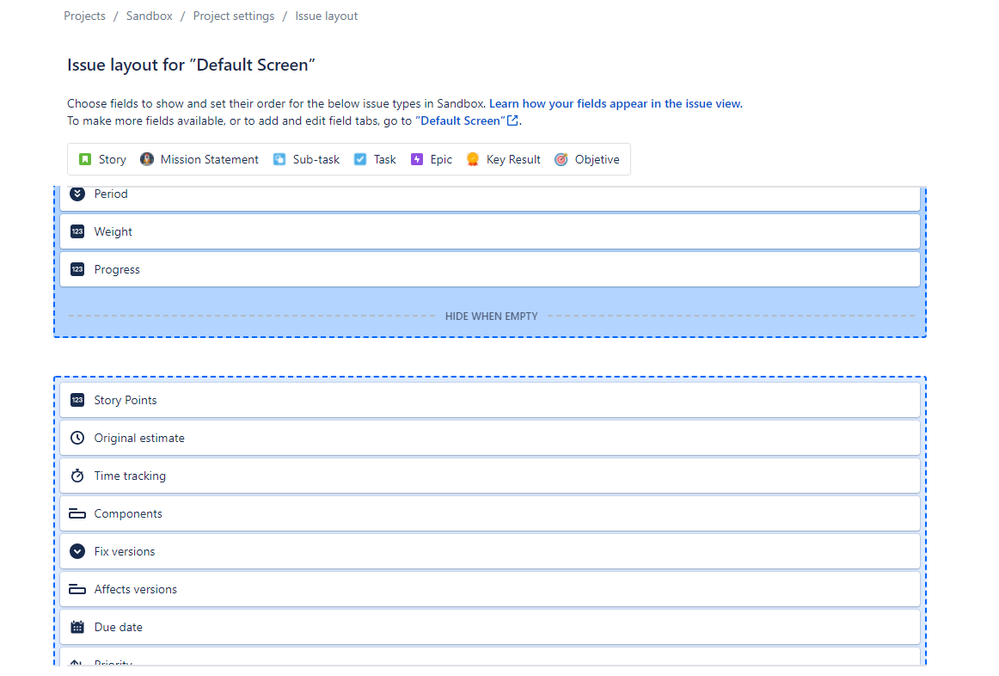999x676 pixels.
Task: Click the Task checkbox-style icon
Action: [360, 159]
